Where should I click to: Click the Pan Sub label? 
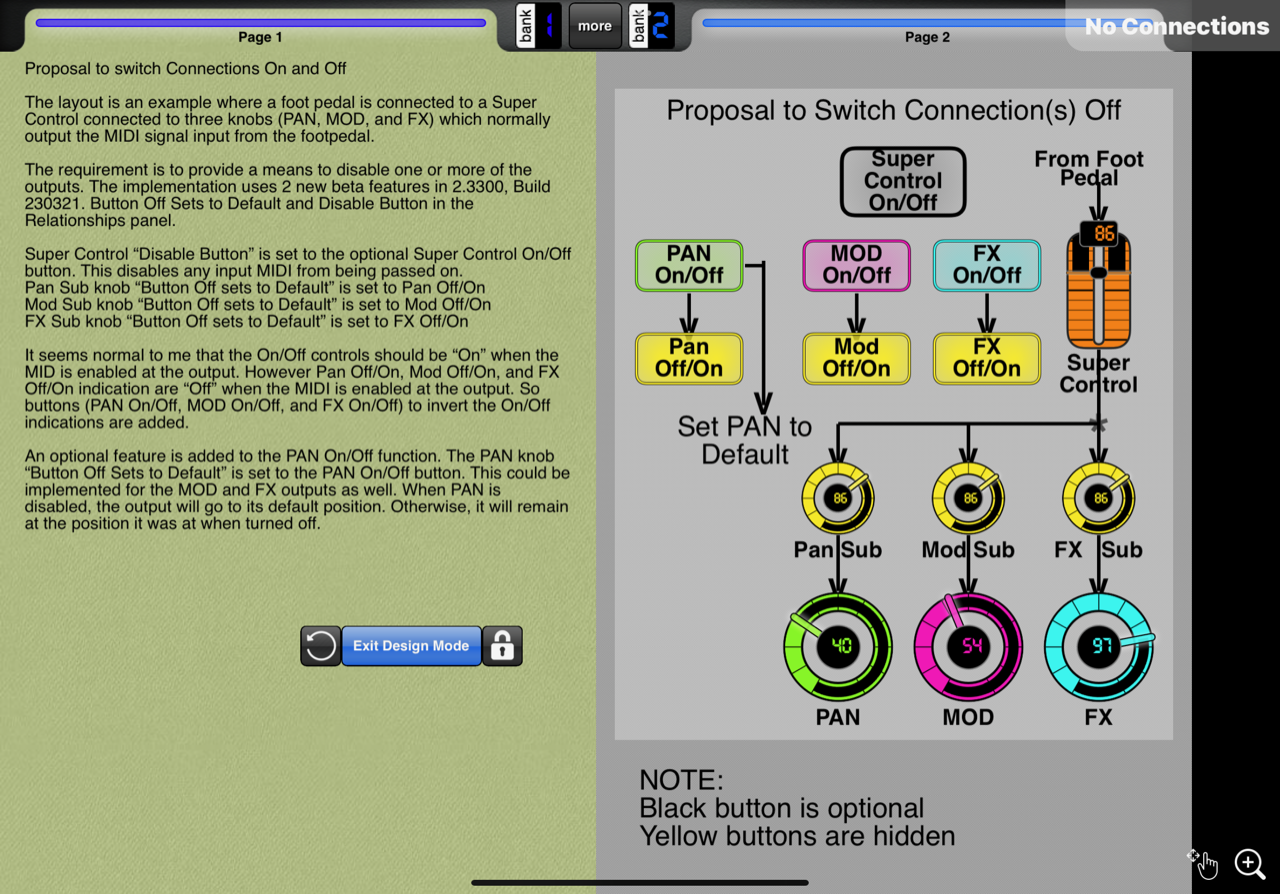point(838,550)
